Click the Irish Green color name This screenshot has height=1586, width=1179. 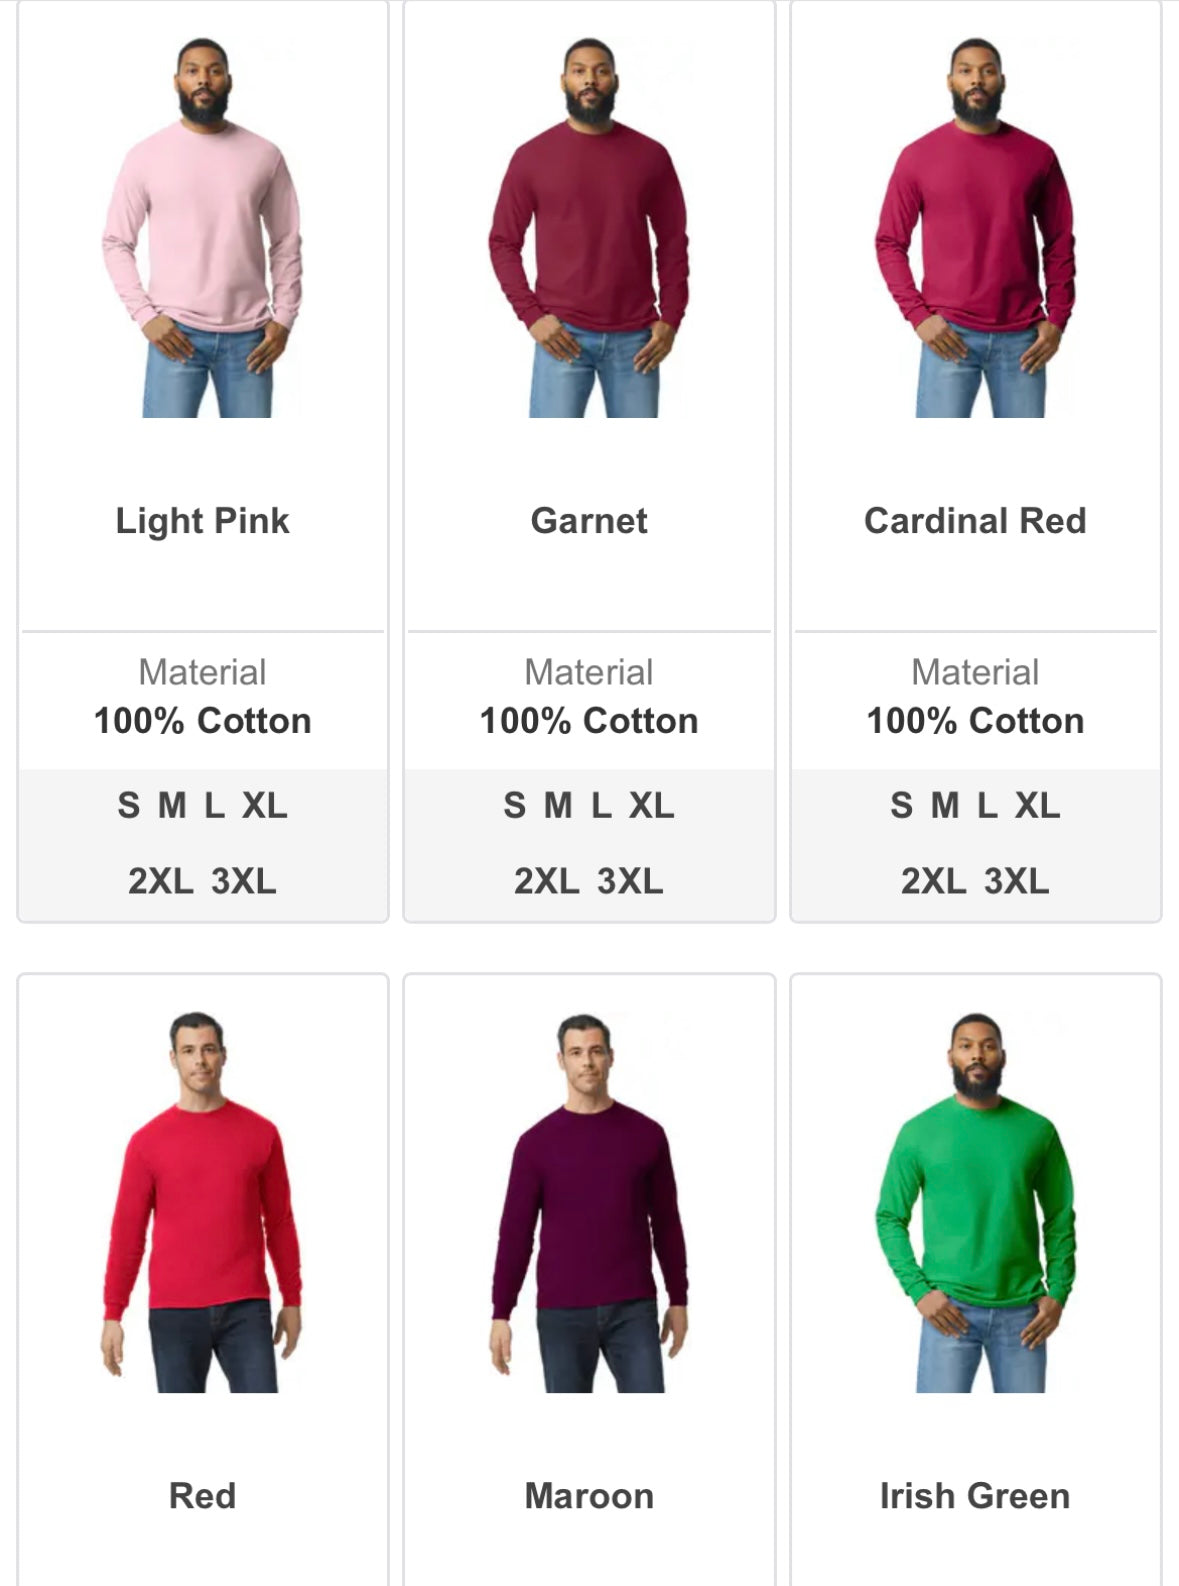click(975, 1496)
